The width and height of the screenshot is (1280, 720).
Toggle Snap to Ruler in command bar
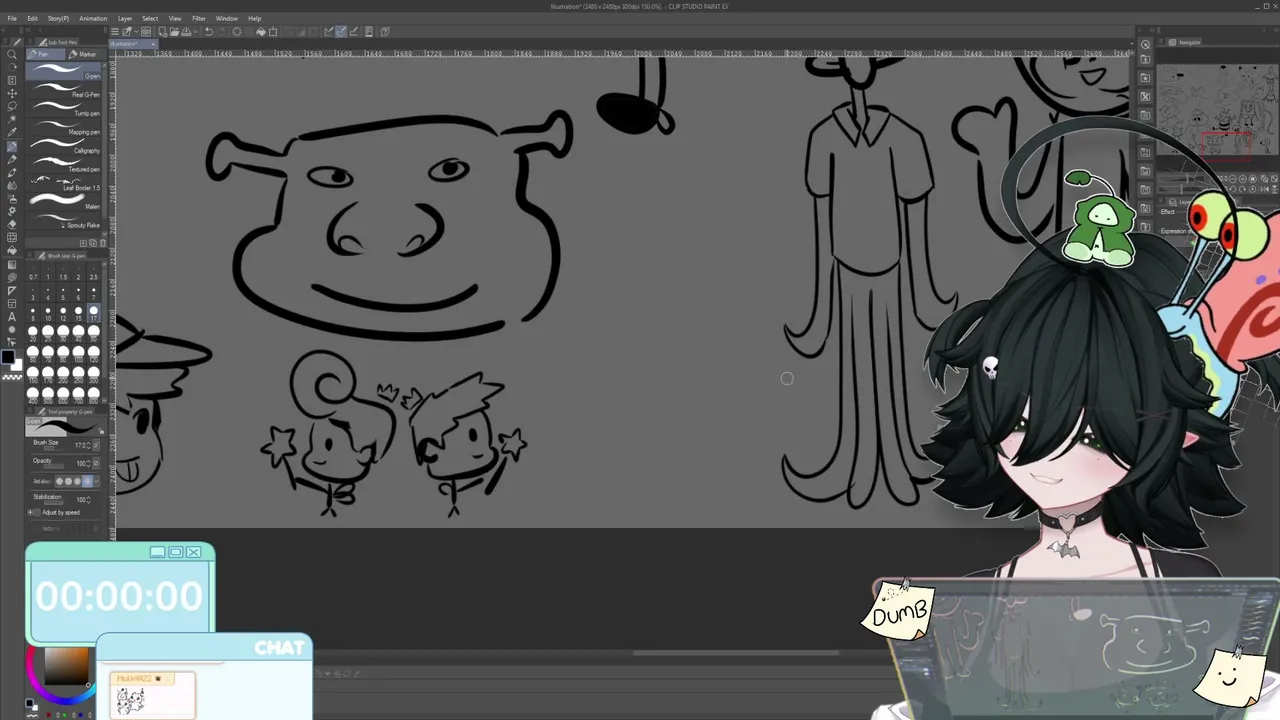(328, 32)
